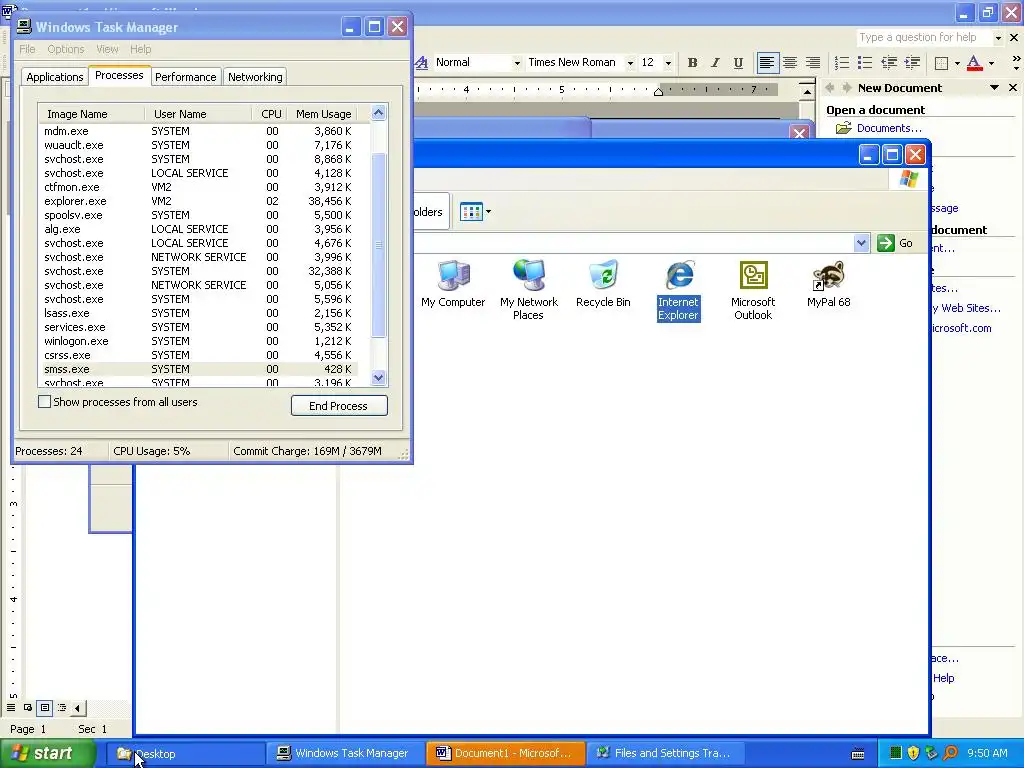The height and width of the screenshot is (768, 1024).
Task: Open Task Manager File menu
Action: (27, 49)
